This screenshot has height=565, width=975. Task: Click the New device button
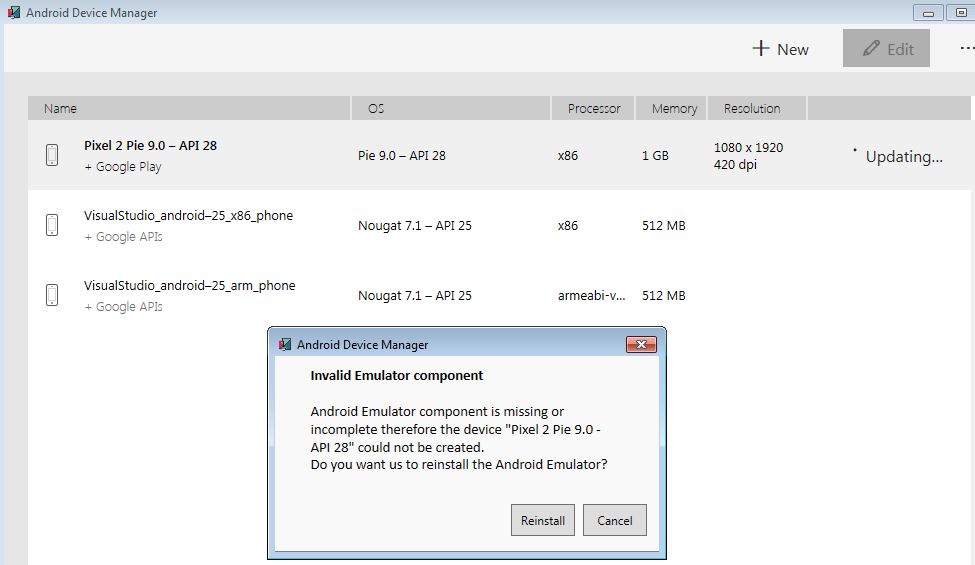pos(780,48)
